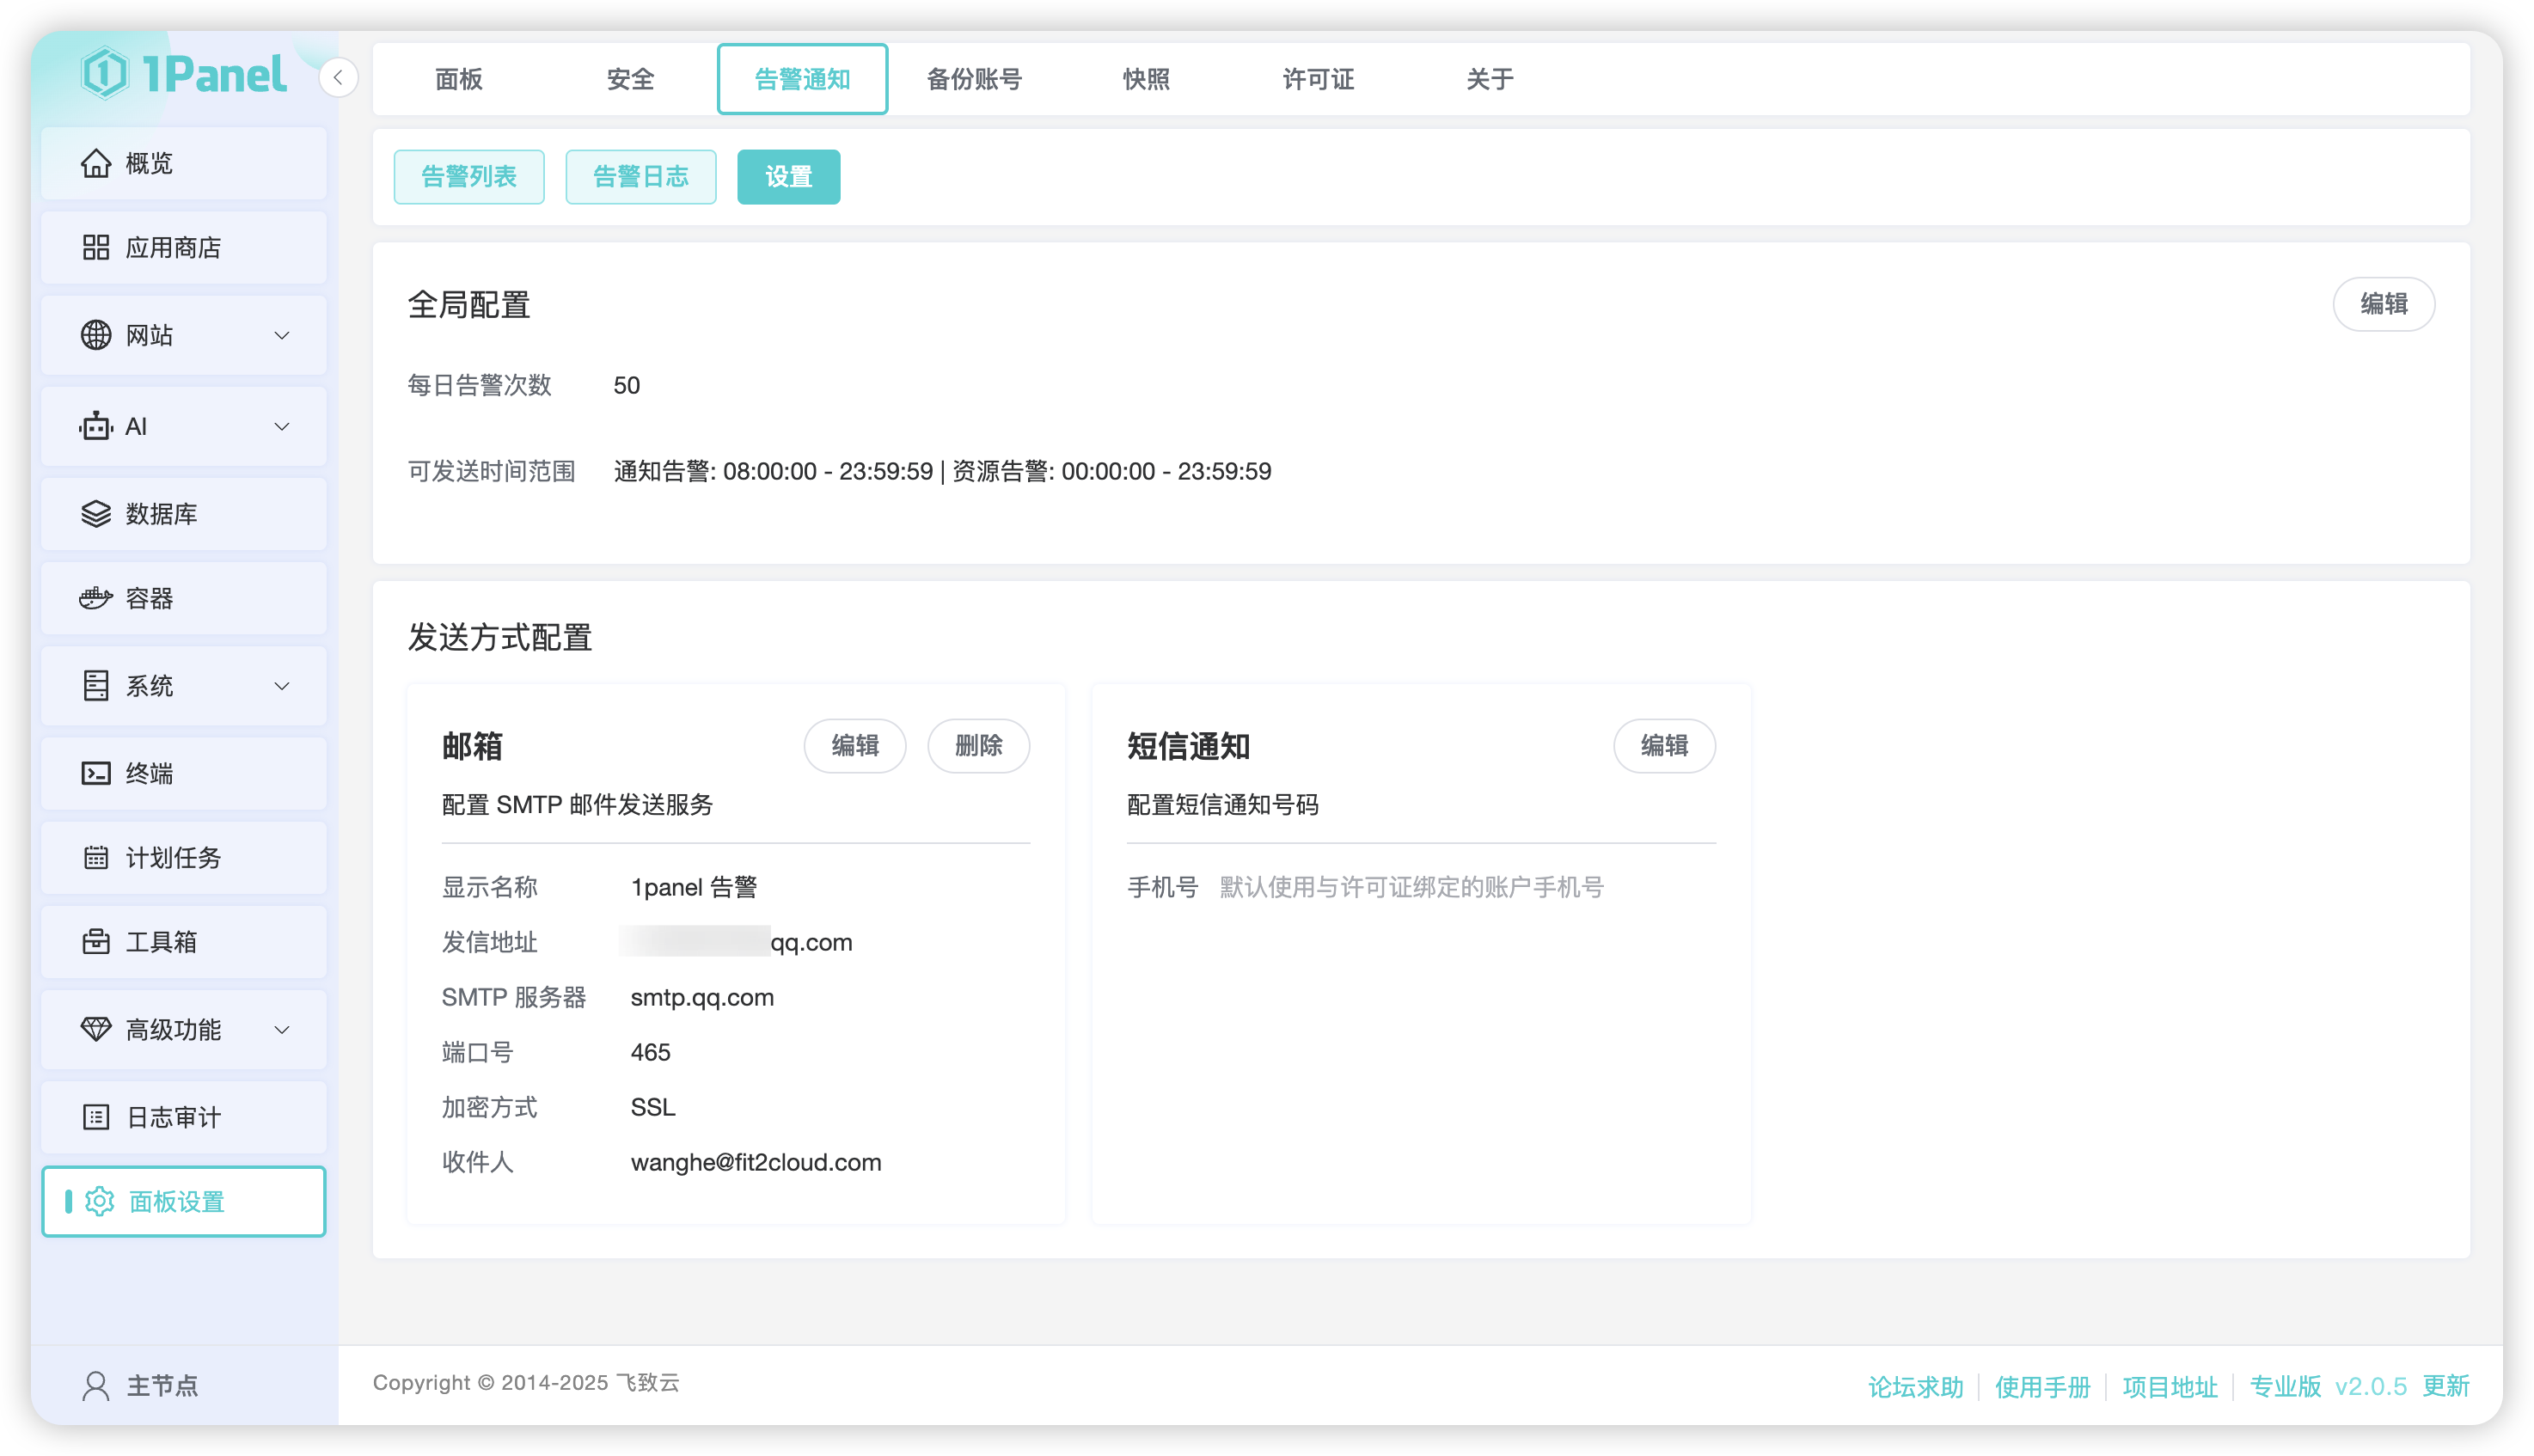Click the 可发送时间范围 time range value
The height and width of the screenshot is (1456, 2534).
coord(942,471)
